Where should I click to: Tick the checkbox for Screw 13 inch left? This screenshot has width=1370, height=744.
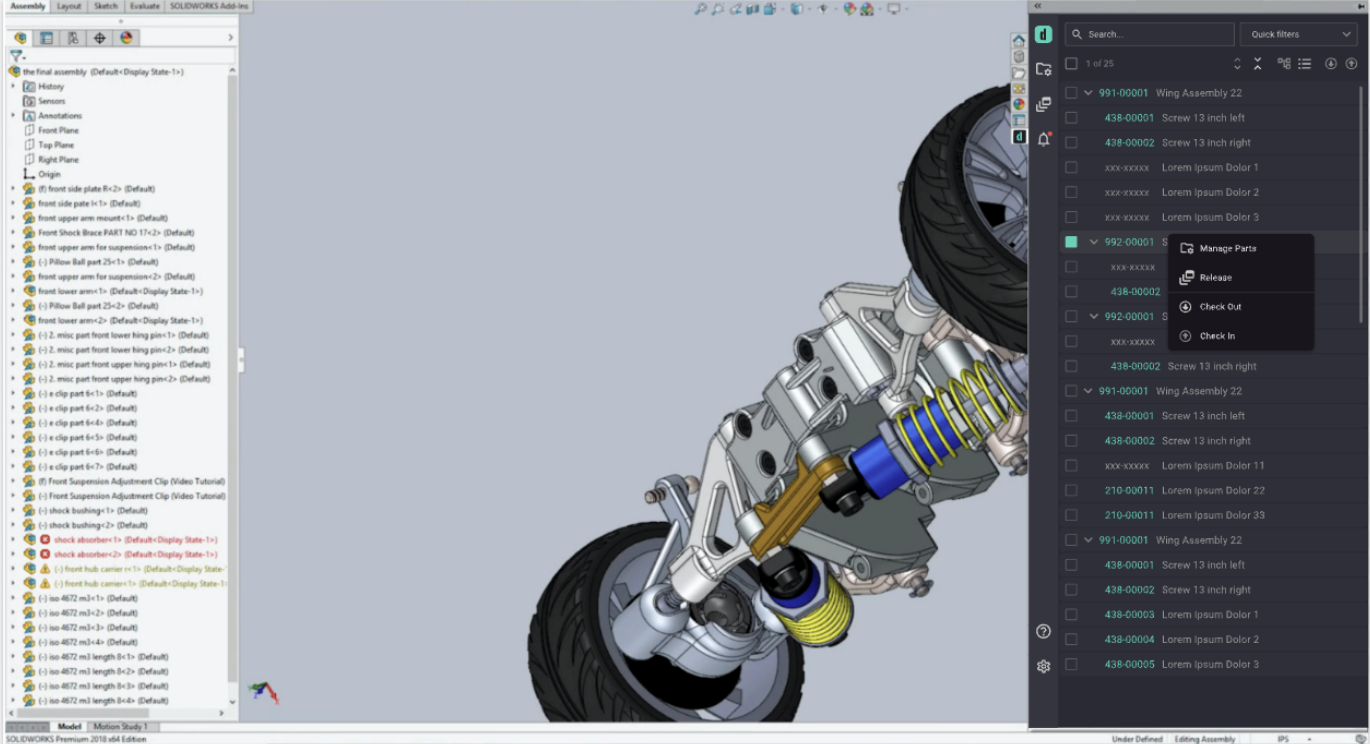click(1071, 118)
